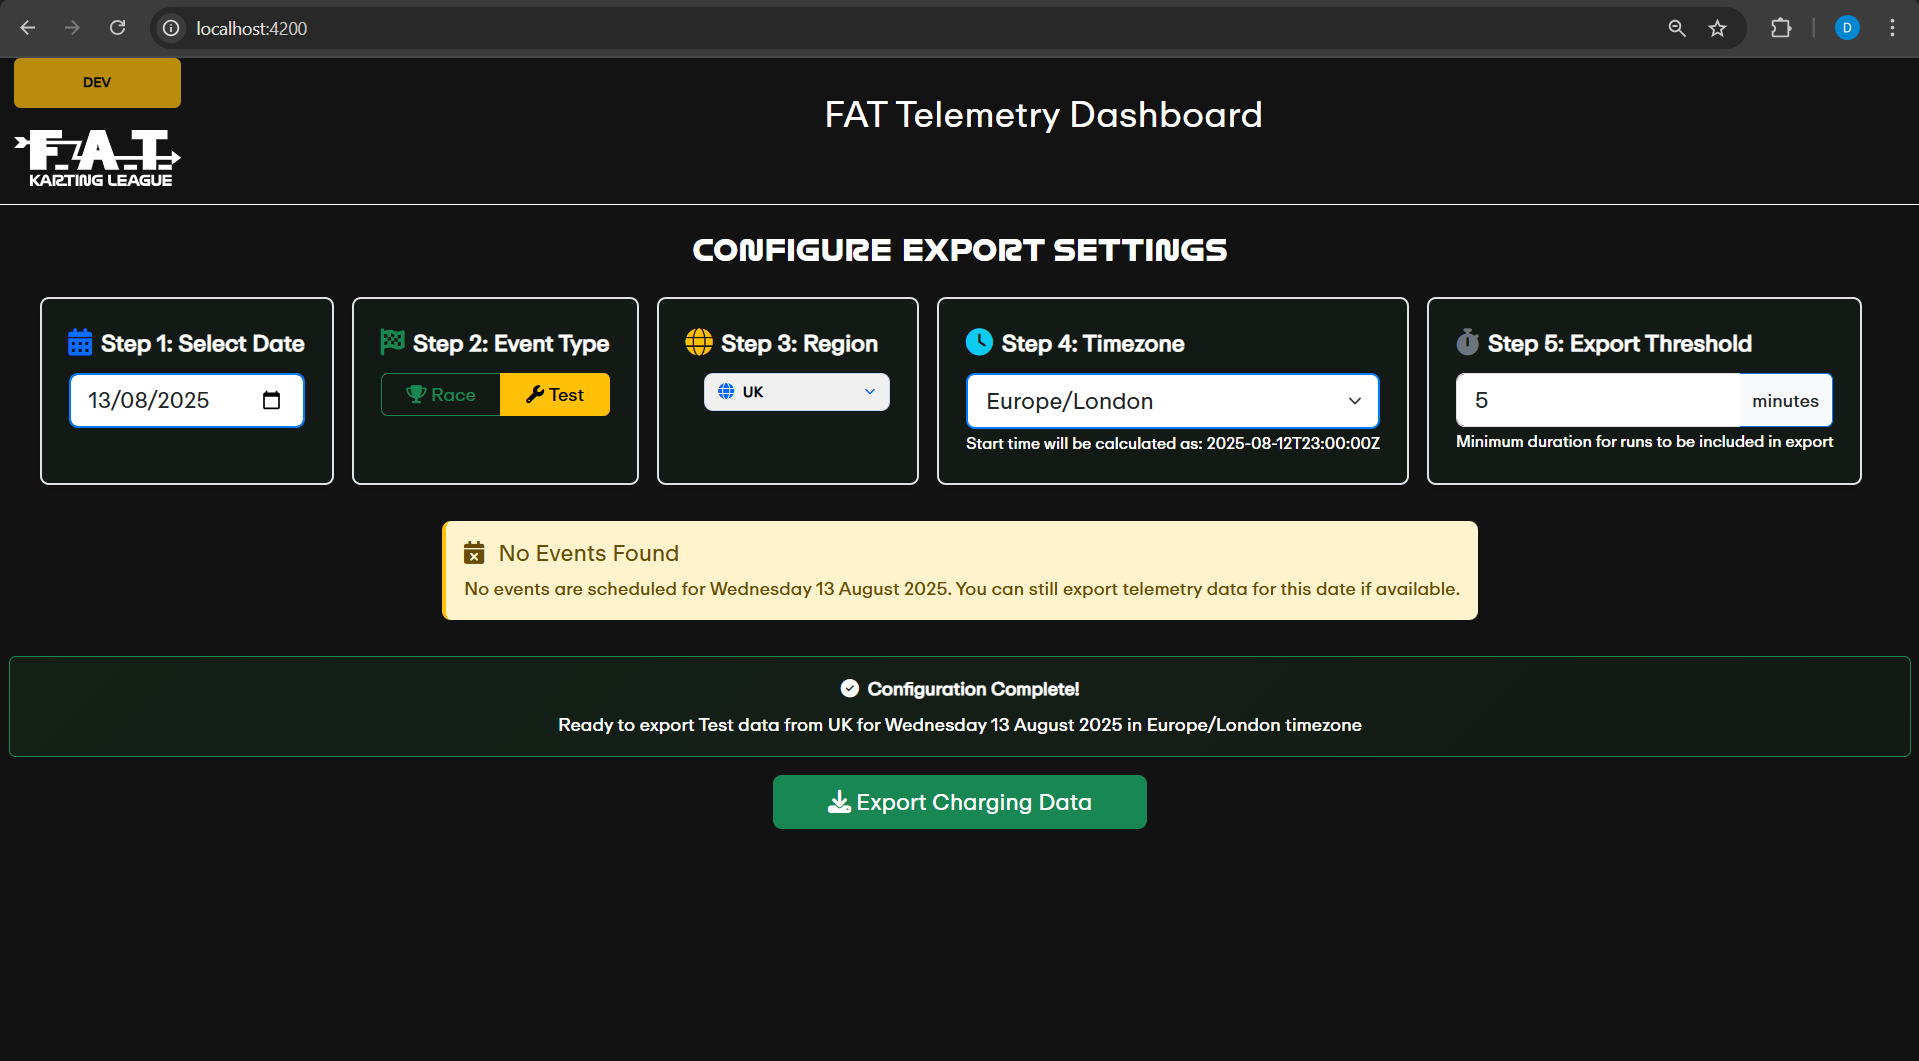Viewport: 1919px width, 1061px height.
Task: Click the Ready to export summary line
Action: coord(960,725)
